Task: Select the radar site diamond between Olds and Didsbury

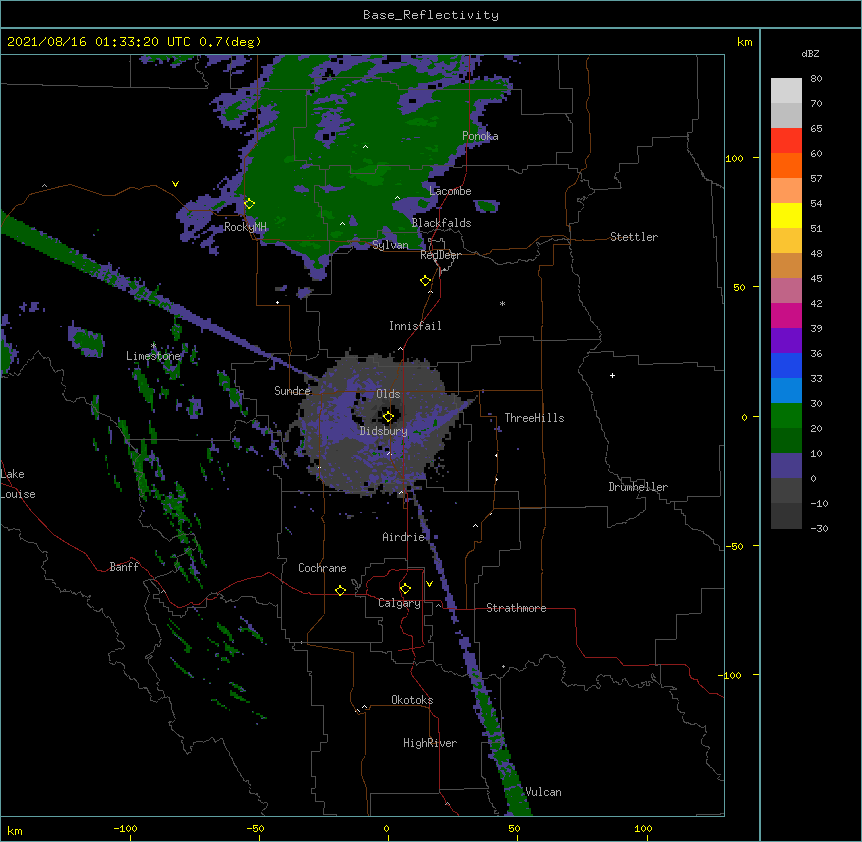Action: coord(388,417)
